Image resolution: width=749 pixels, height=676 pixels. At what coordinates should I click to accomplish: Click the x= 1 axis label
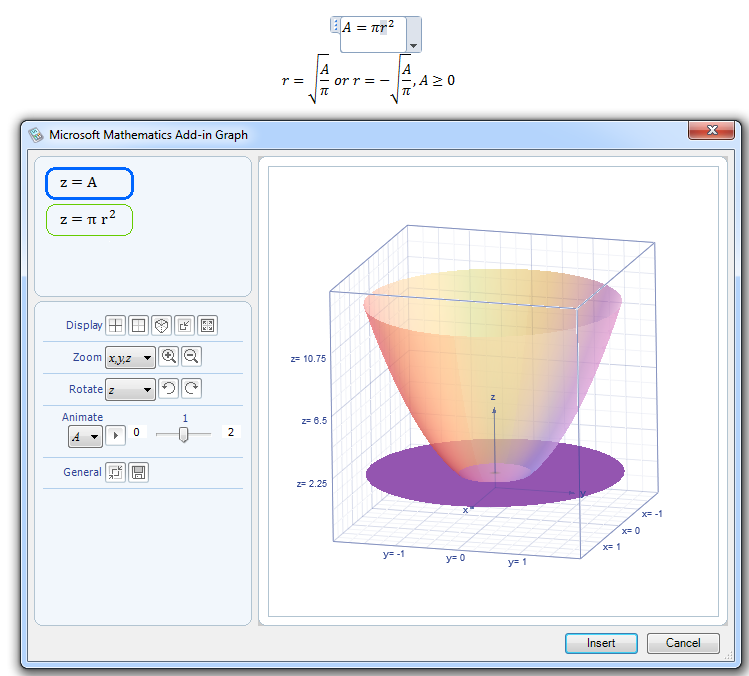point(611,547)
